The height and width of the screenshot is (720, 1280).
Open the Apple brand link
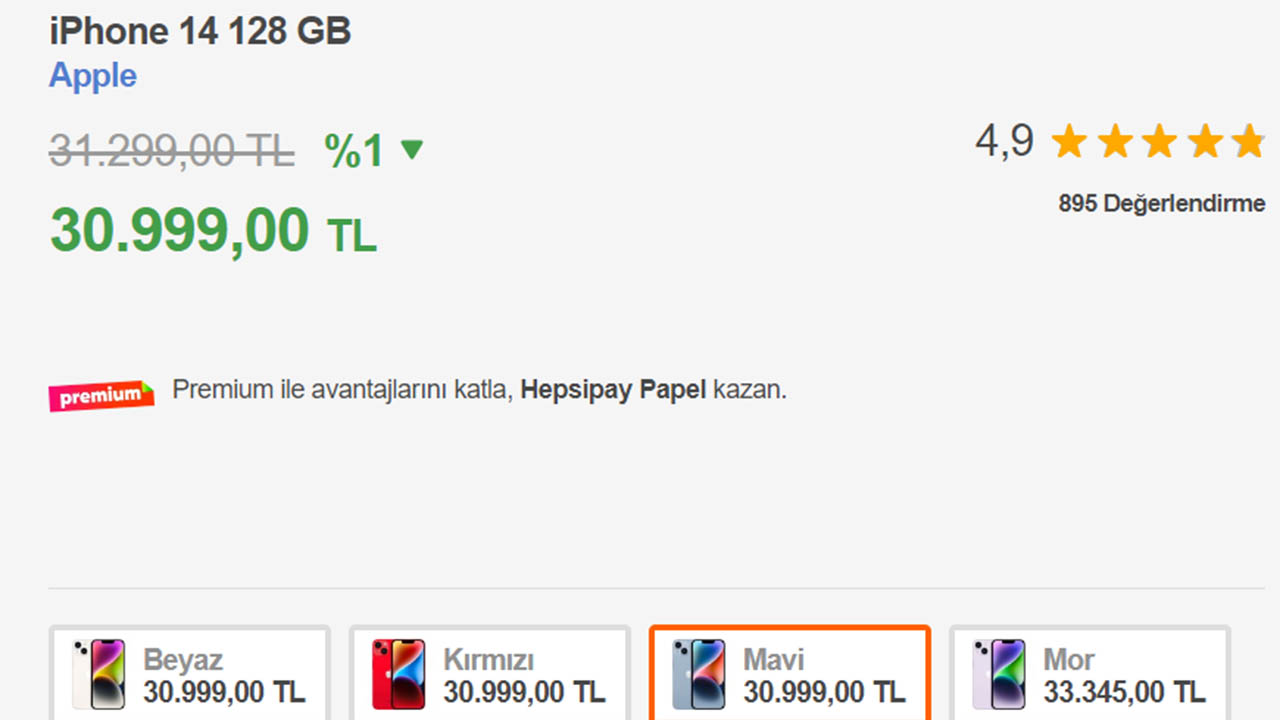[x=93, y=76]
